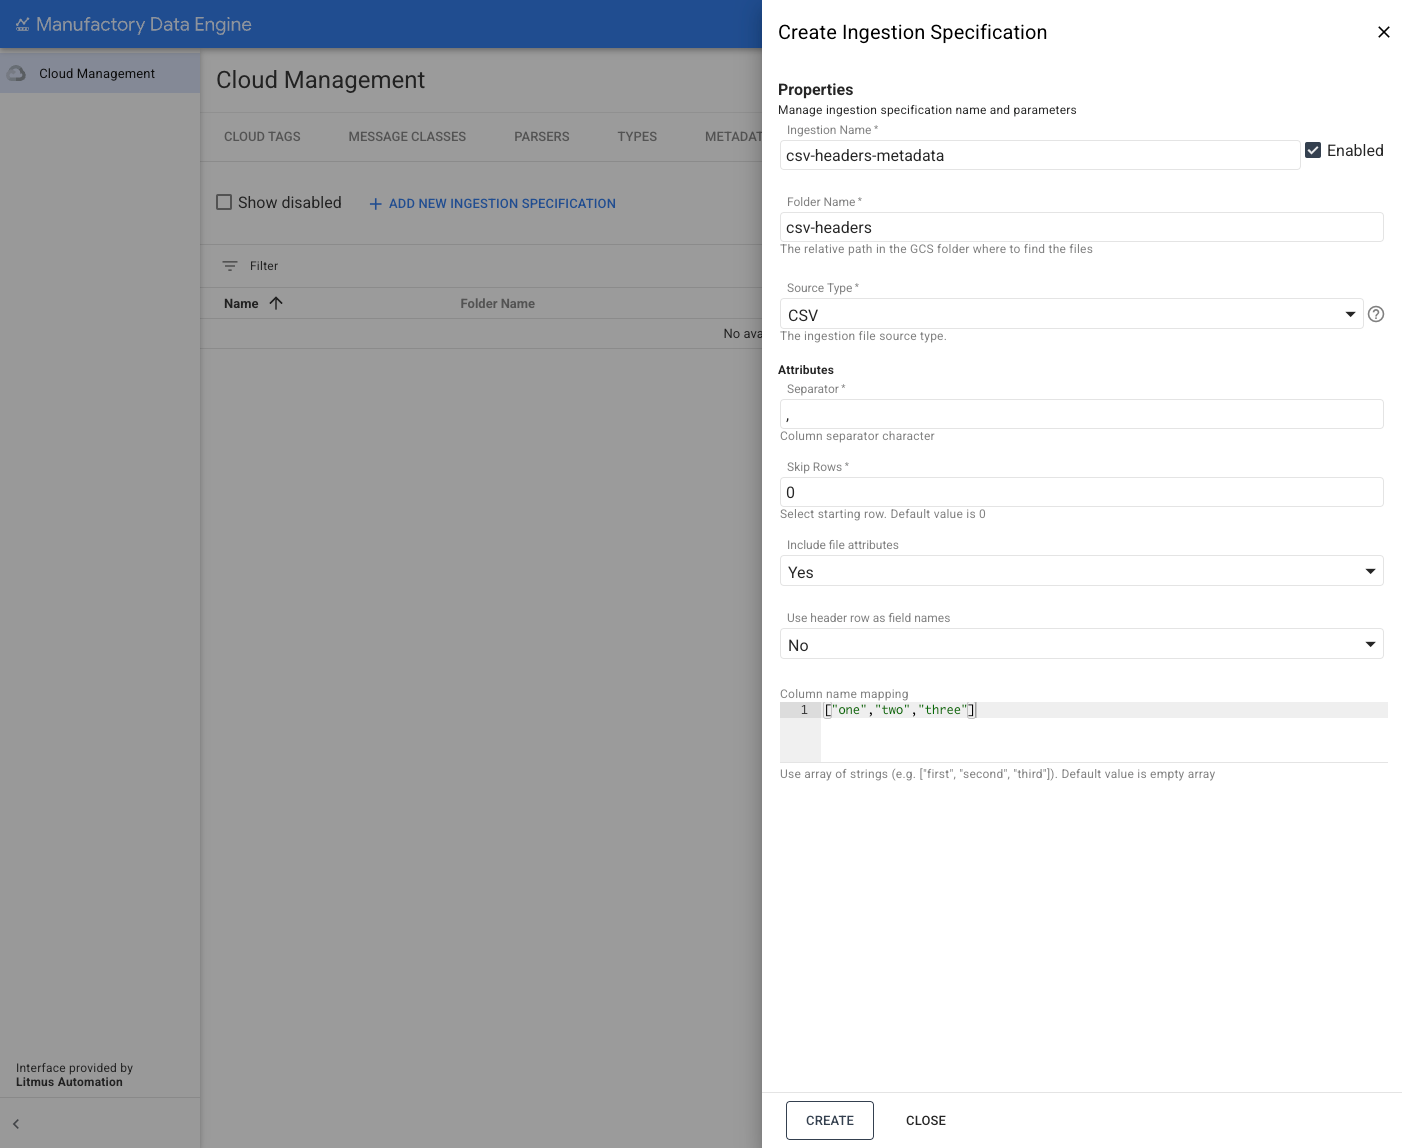This screenshot has width=1402, height=1148.
Task: Open the MESSAGE CLASSES tab
Action: [406, 136]
